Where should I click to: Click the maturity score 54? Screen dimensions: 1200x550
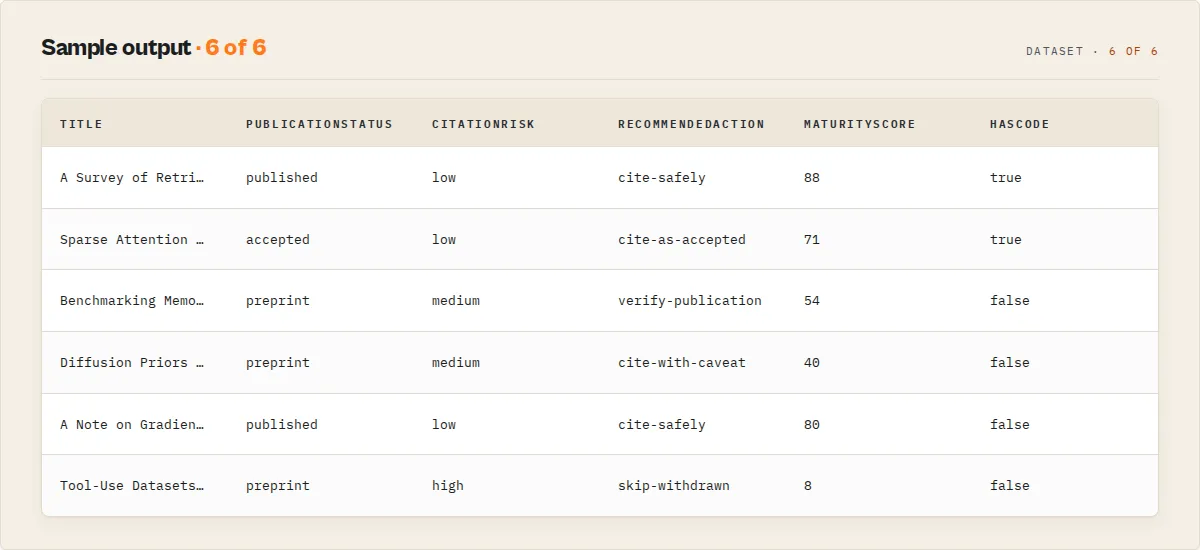[812, 301]
